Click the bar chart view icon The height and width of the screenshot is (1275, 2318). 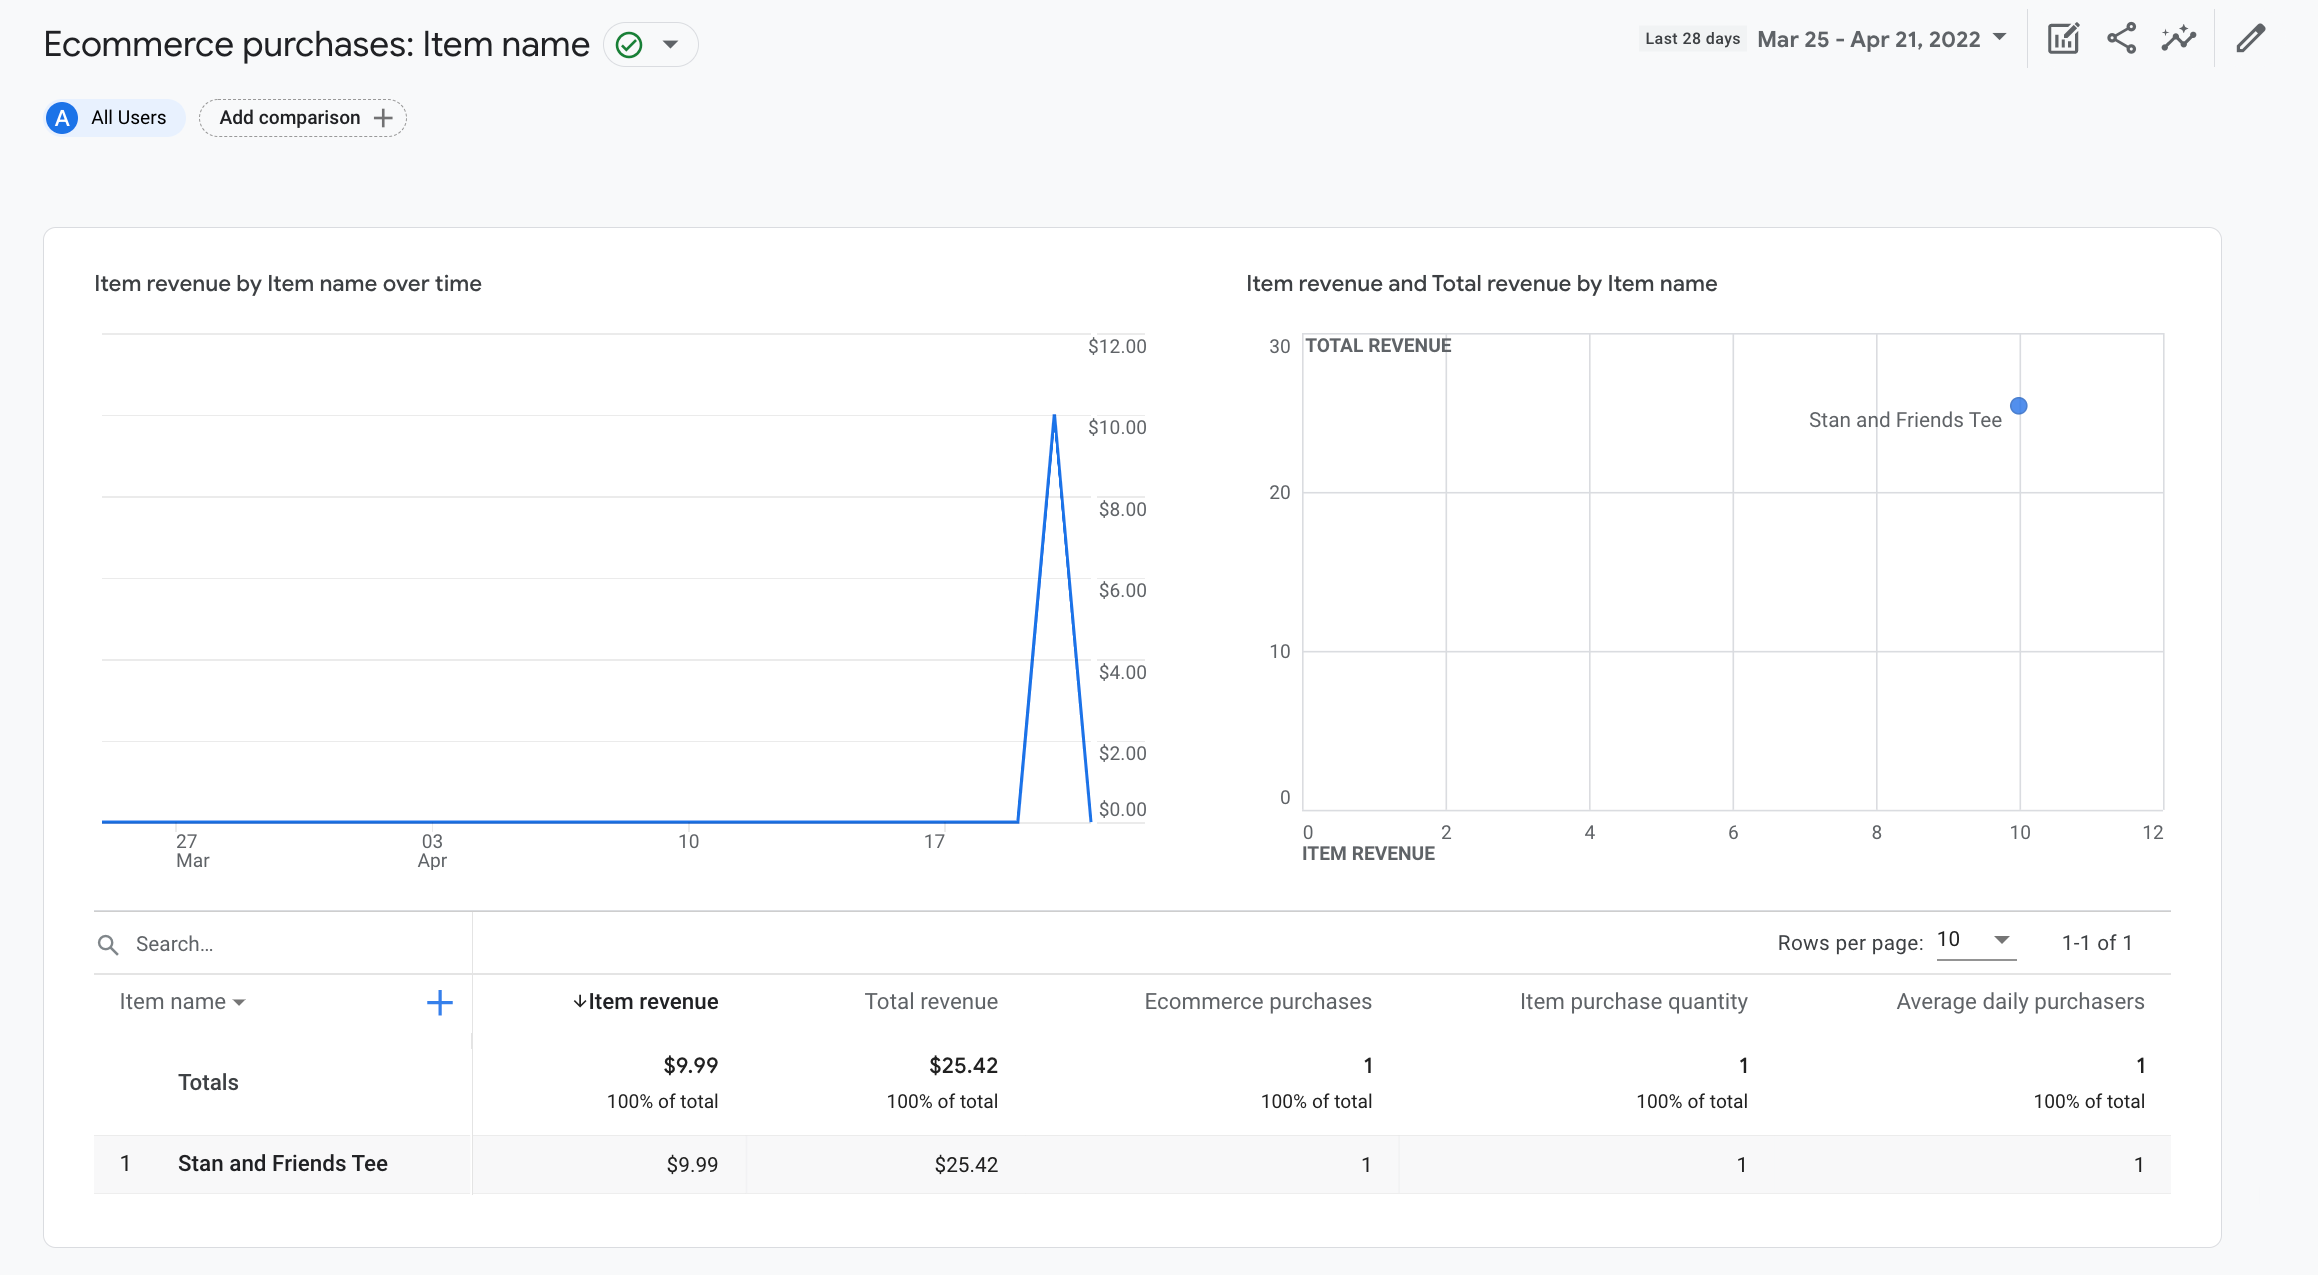pos(2064,41)
